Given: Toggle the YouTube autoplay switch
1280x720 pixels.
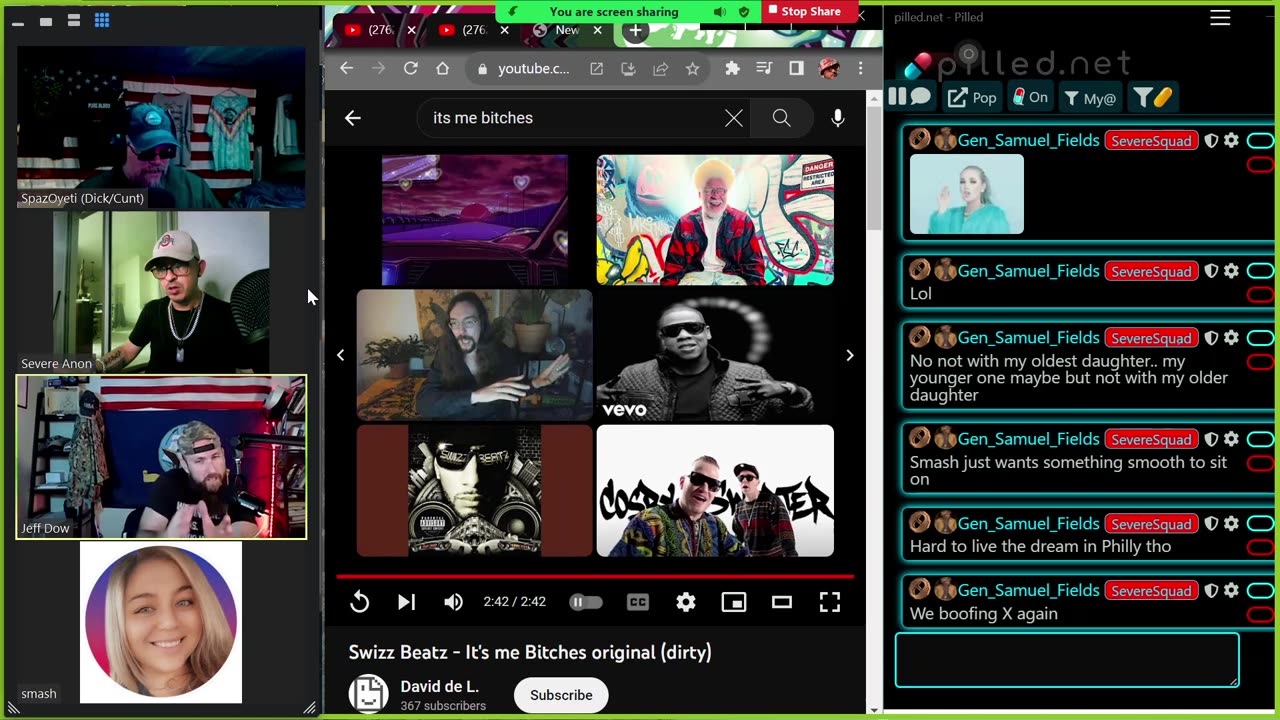Looking at the screenshot, I should pyautogui.click(x=586, y=602).
